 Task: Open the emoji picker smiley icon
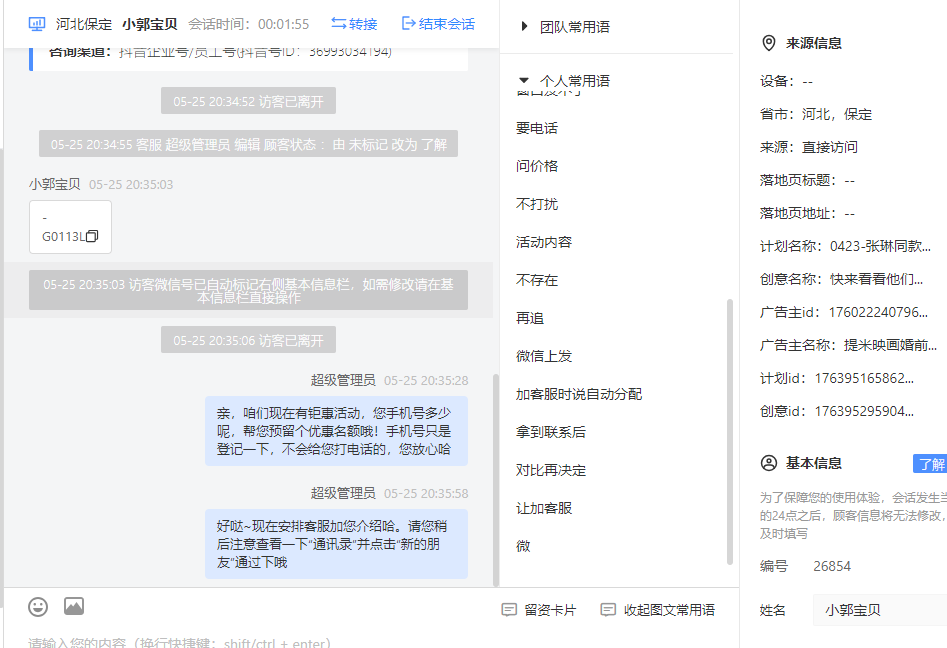tap(38, 606)
